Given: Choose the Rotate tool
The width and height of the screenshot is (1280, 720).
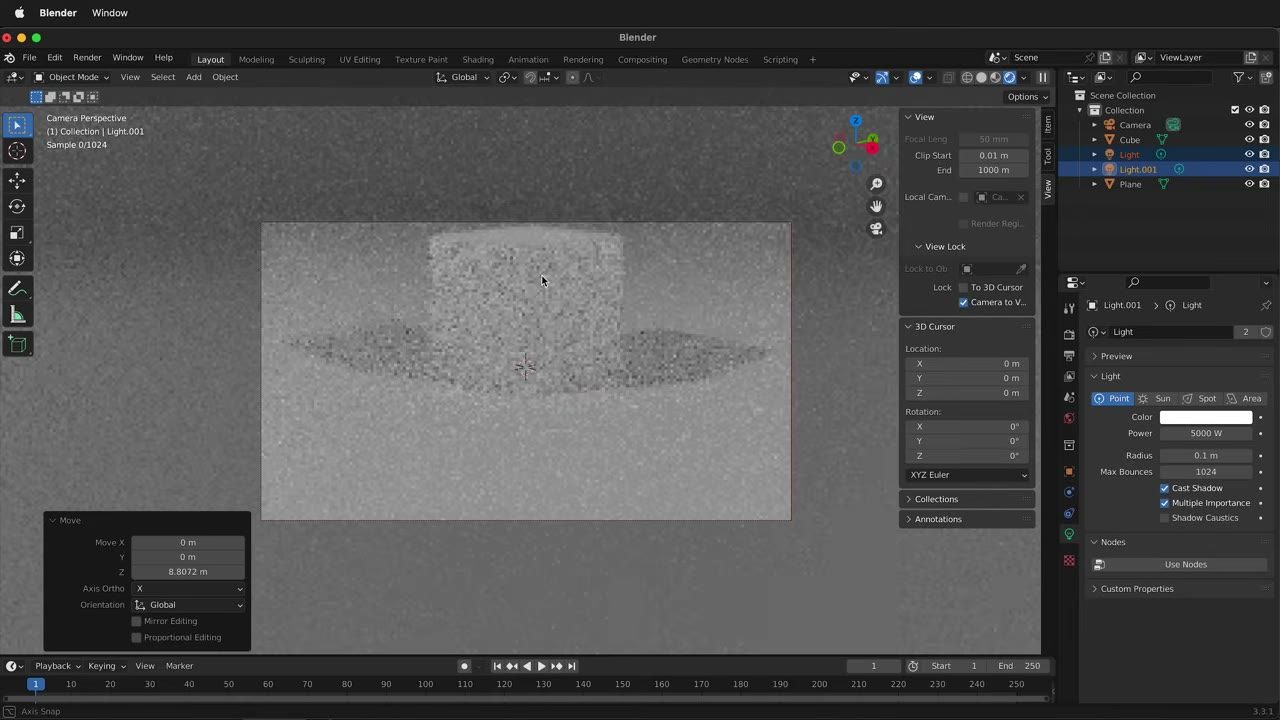Looking at the screenshot, I should tap(17, 206).
